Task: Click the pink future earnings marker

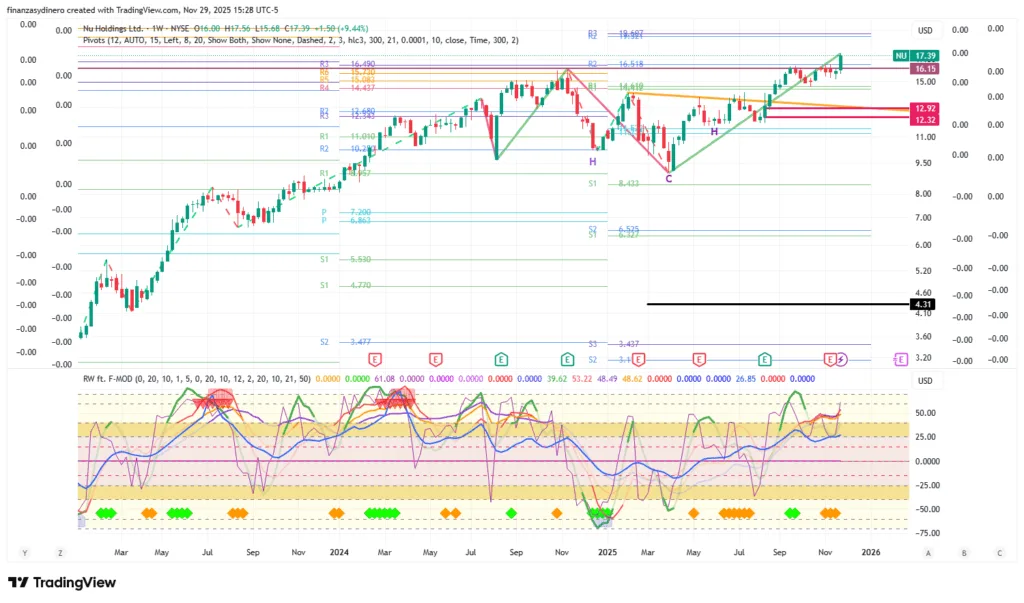Action: coord(900,358)
